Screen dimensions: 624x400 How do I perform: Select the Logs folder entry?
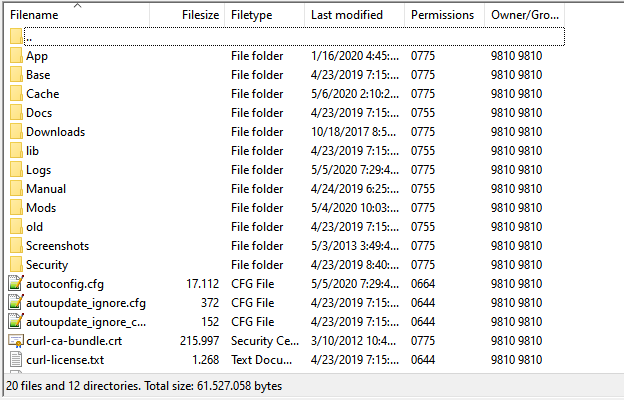[x=38, y=170]
